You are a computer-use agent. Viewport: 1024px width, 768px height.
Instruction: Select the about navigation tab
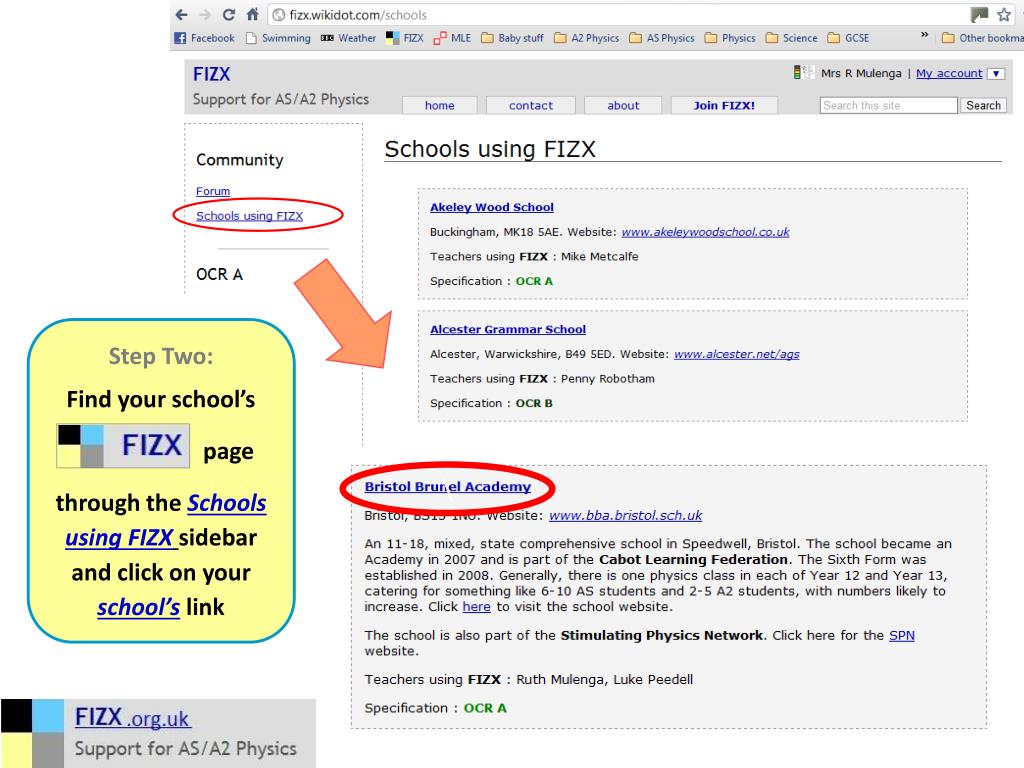point(623,105)
